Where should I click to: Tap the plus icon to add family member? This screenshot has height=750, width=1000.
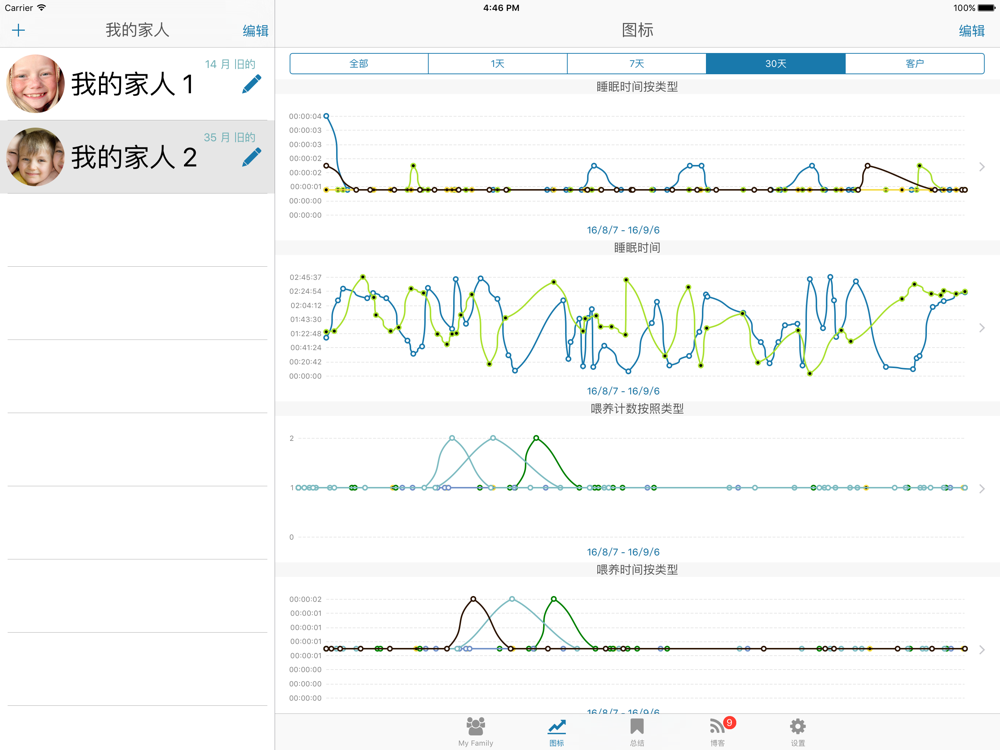coord(18,31)
